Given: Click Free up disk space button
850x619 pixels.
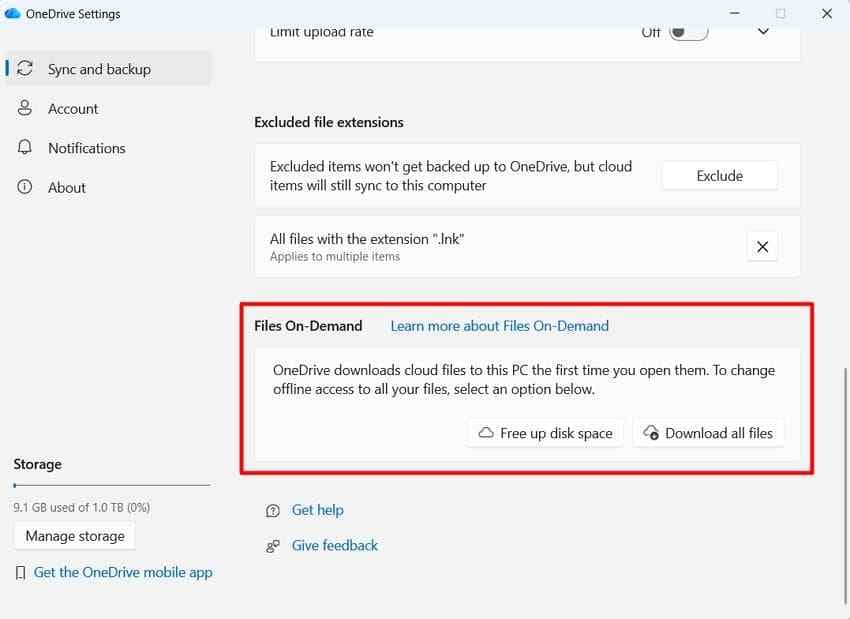Looking at the screenshot, I should click(x=546, y=433).
